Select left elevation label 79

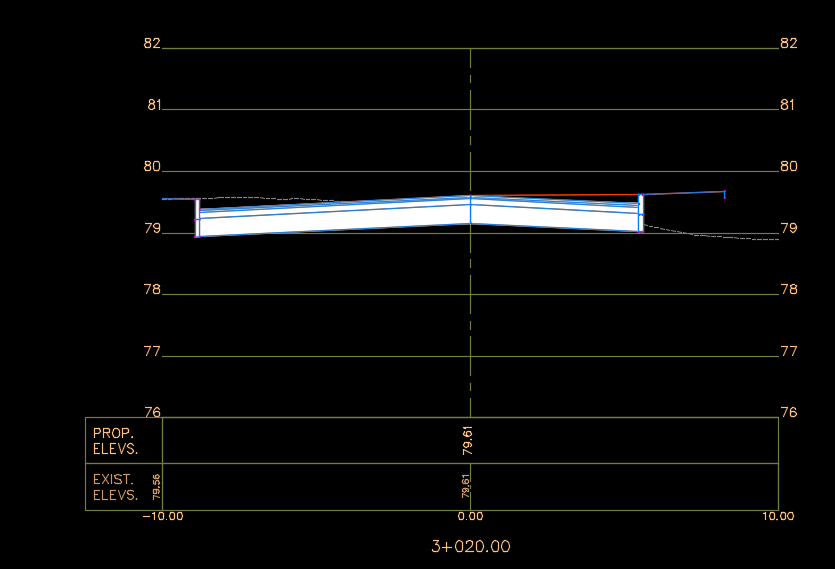[152, 229]
